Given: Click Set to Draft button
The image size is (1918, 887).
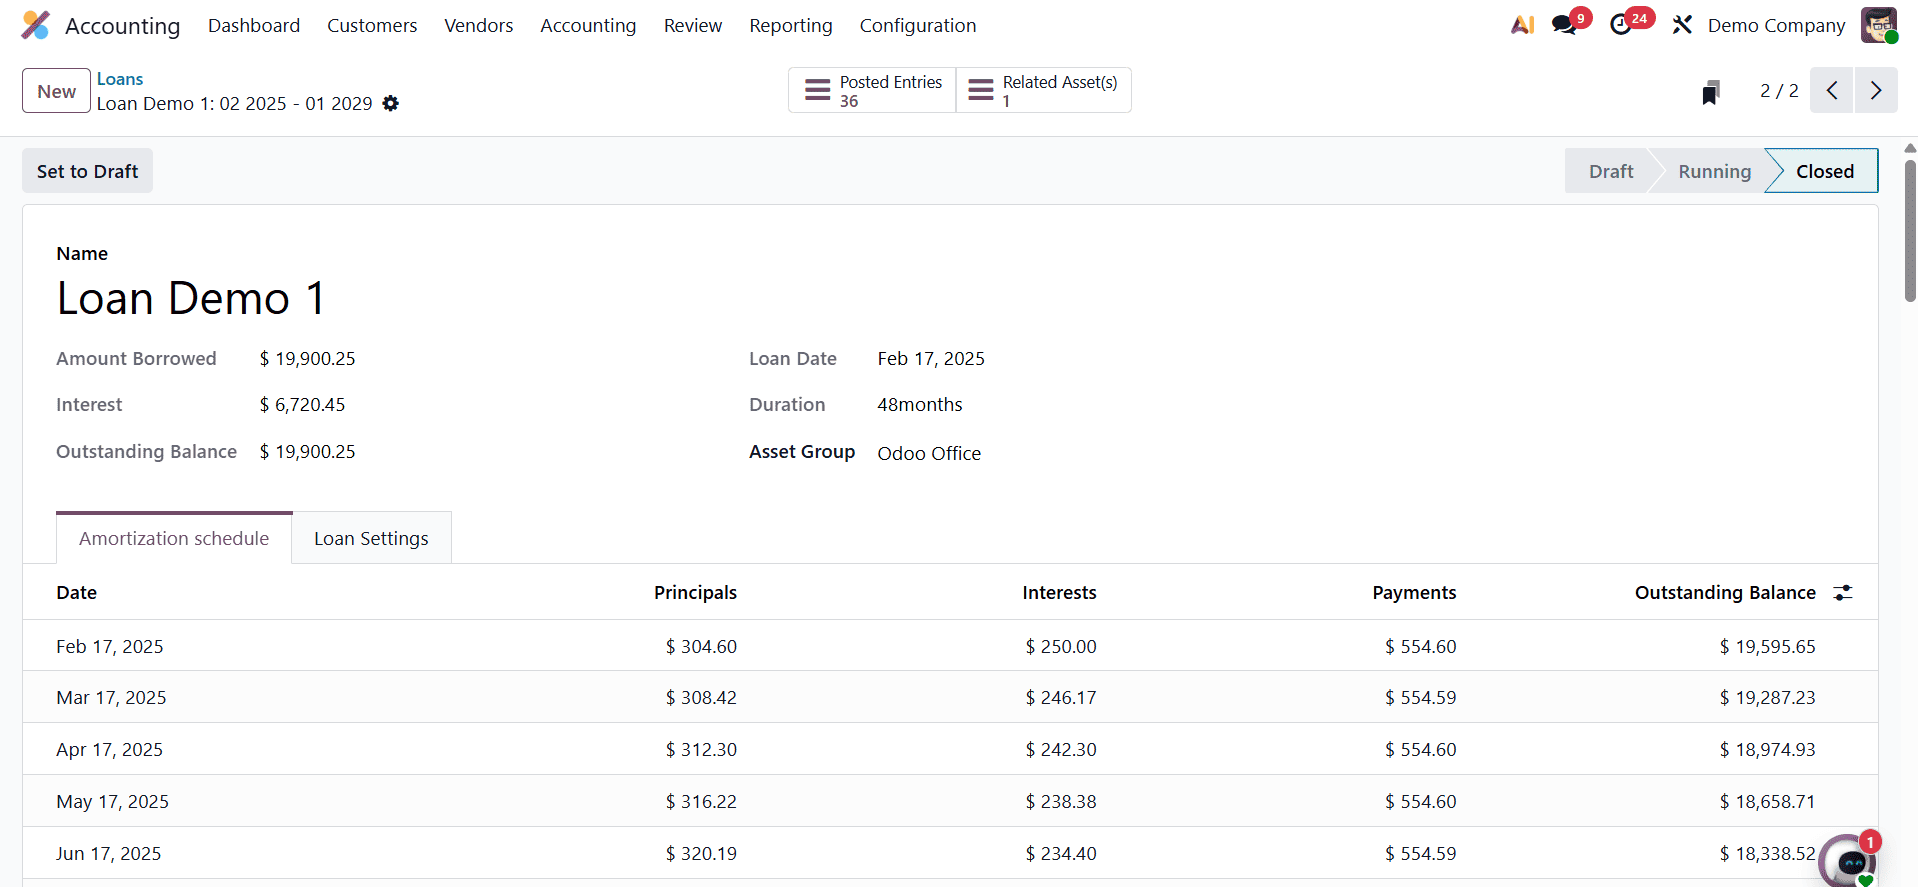Looking at the screenshot, I should tap(88, 171).
